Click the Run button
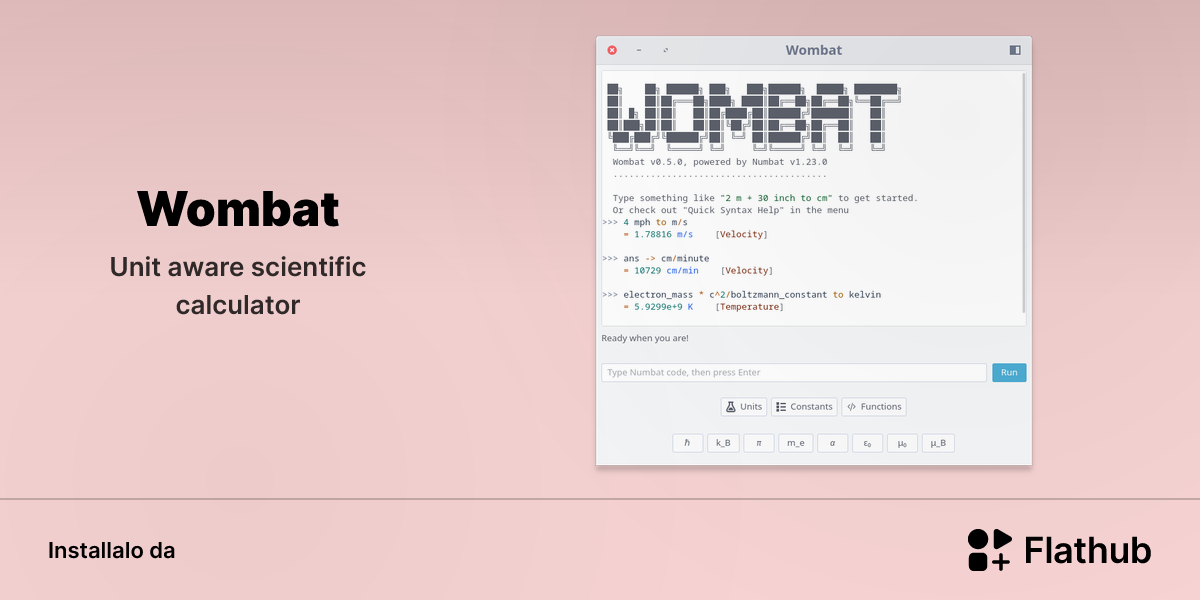The image size is (1200, 600). (1009, 372)
